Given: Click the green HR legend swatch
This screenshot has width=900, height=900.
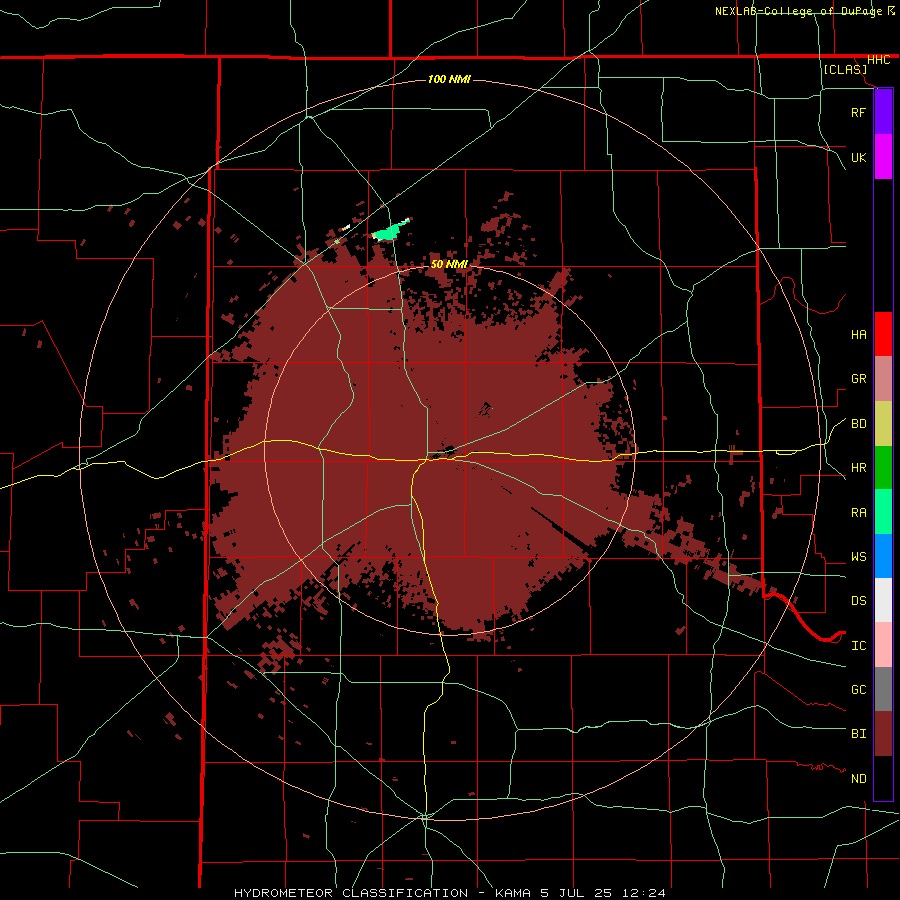Looking at the screenshot, I should tap(883, 468).
